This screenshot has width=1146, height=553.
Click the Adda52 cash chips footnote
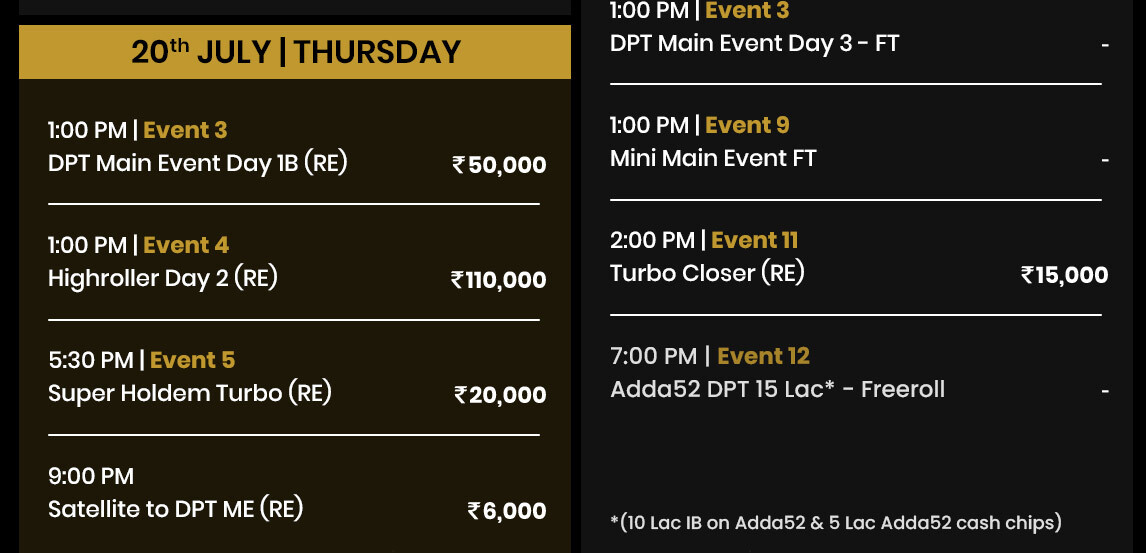pyautogui.click(x=836, y=522)
